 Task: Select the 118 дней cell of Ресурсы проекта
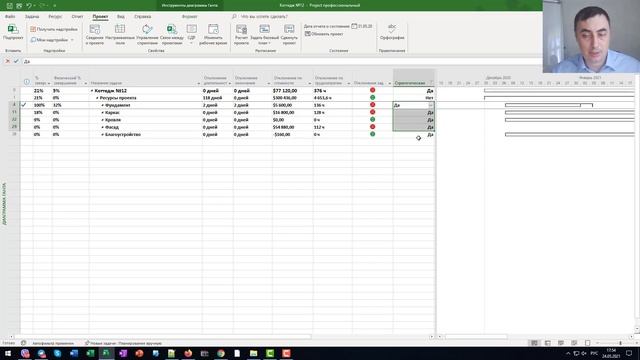(x=217, y=98)
